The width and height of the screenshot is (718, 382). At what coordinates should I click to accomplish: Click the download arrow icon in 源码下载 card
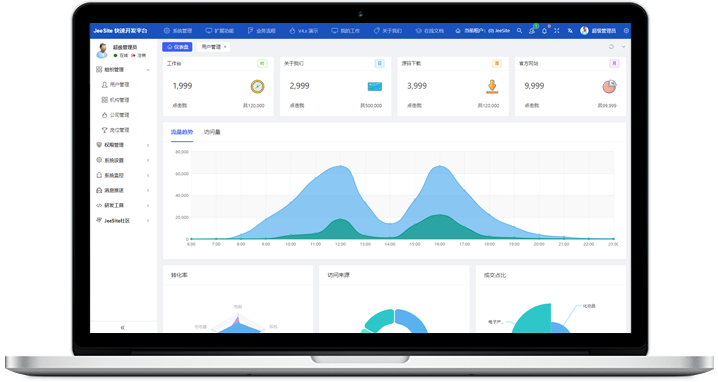point(492,86)
